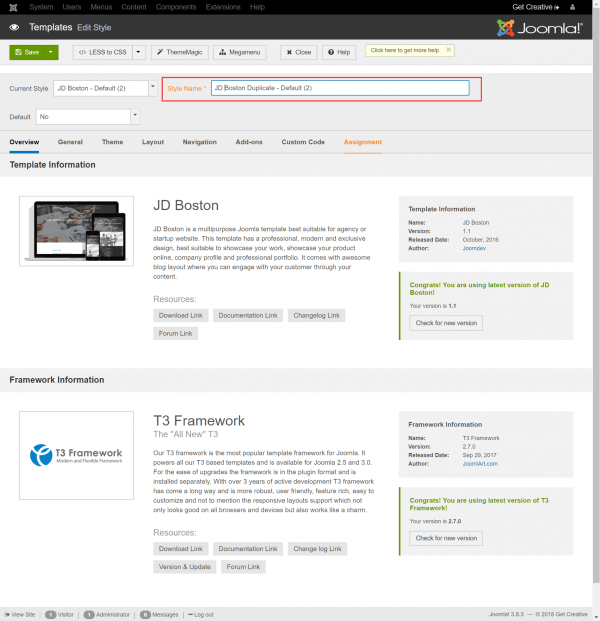Open the Menus menu
The image size is (600, 621).
point(101,7)
